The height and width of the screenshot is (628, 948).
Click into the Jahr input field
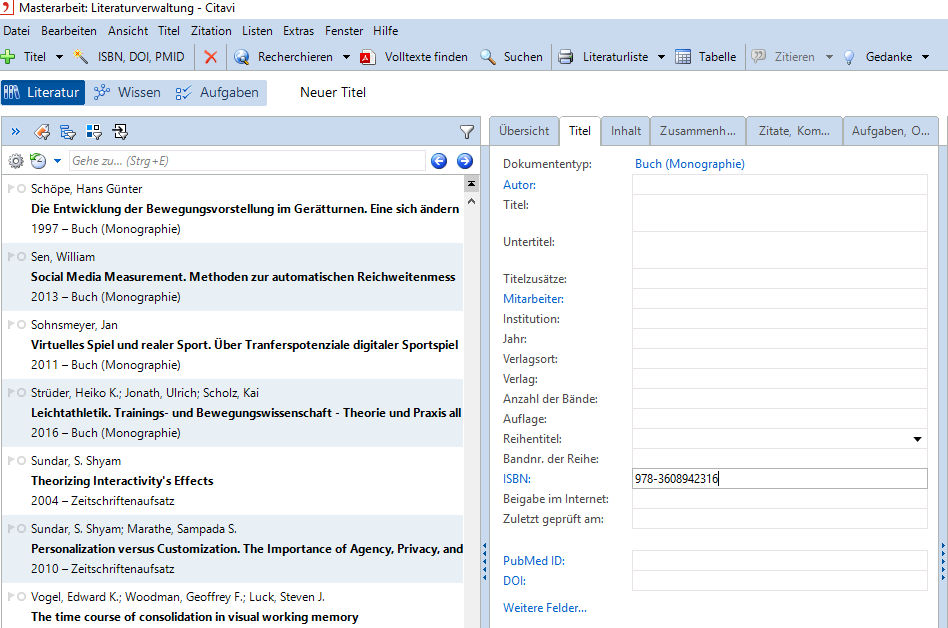(x=779, y=338)
